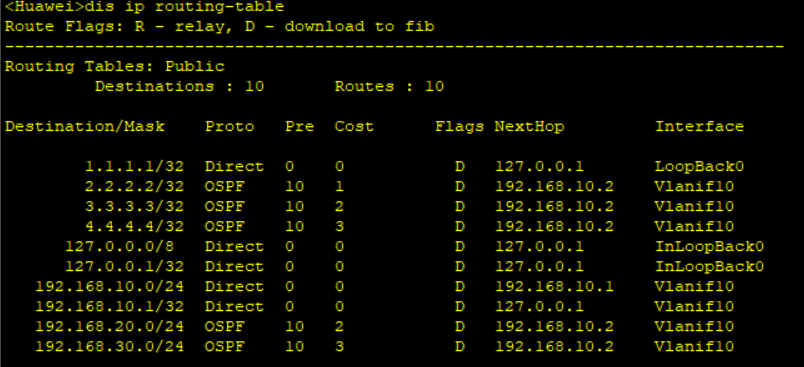Viewport: 804px width, 367px height.
Task: Click the Proto column header
Action: [x=230, y=127]
